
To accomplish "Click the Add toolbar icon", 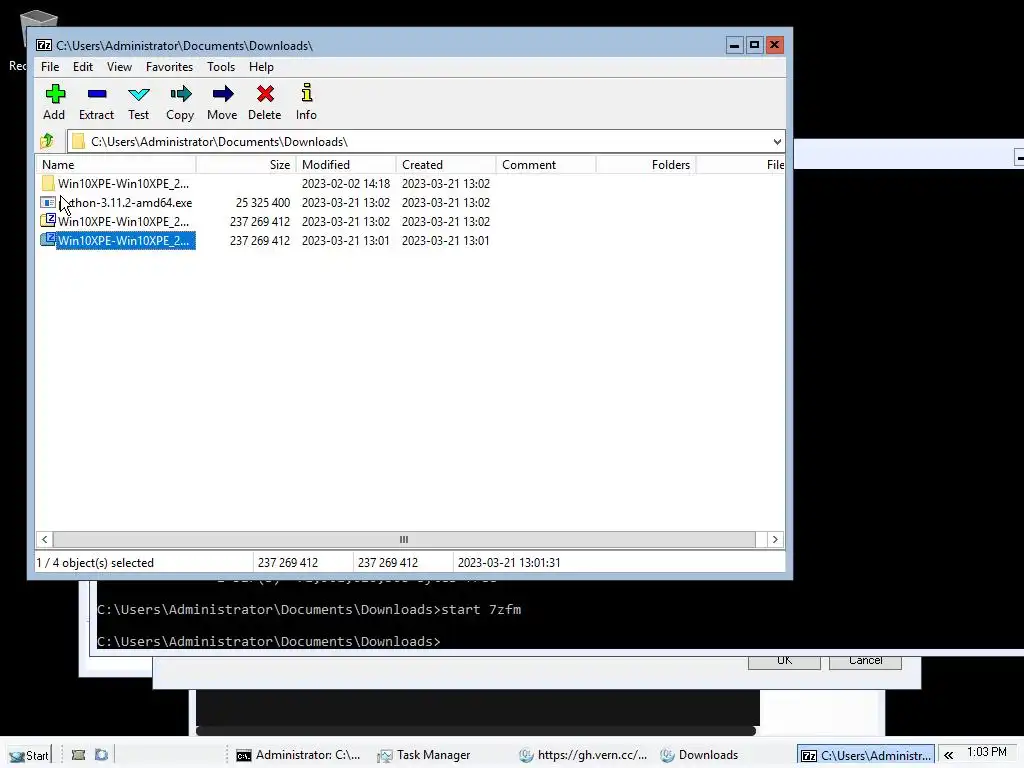I will point(55,94).
